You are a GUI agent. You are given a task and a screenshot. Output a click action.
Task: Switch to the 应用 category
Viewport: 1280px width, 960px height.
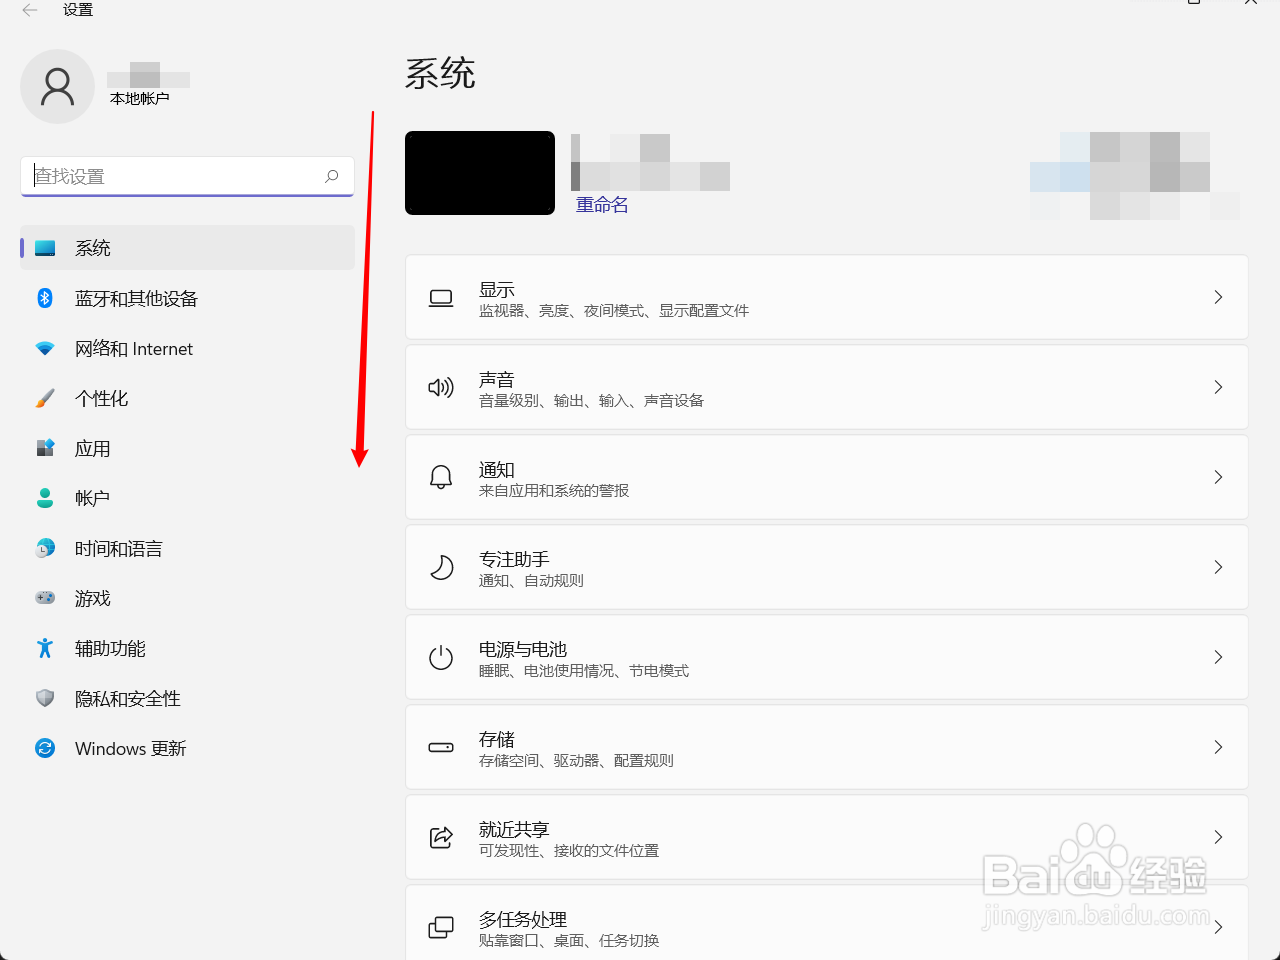(187, 448)
